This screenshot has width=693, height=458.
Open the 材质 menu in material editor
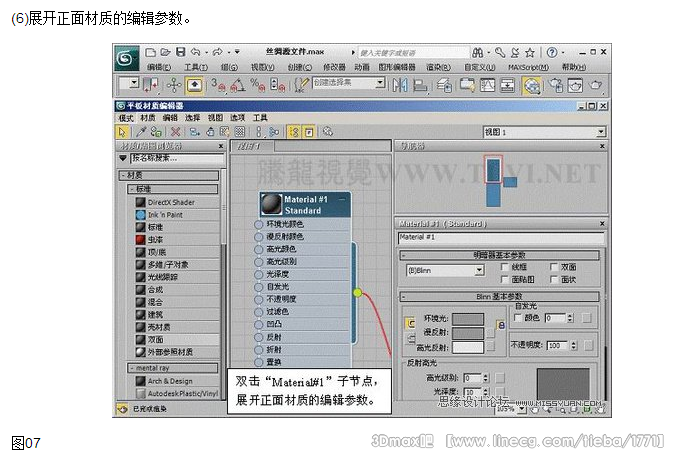click(148, 118)
